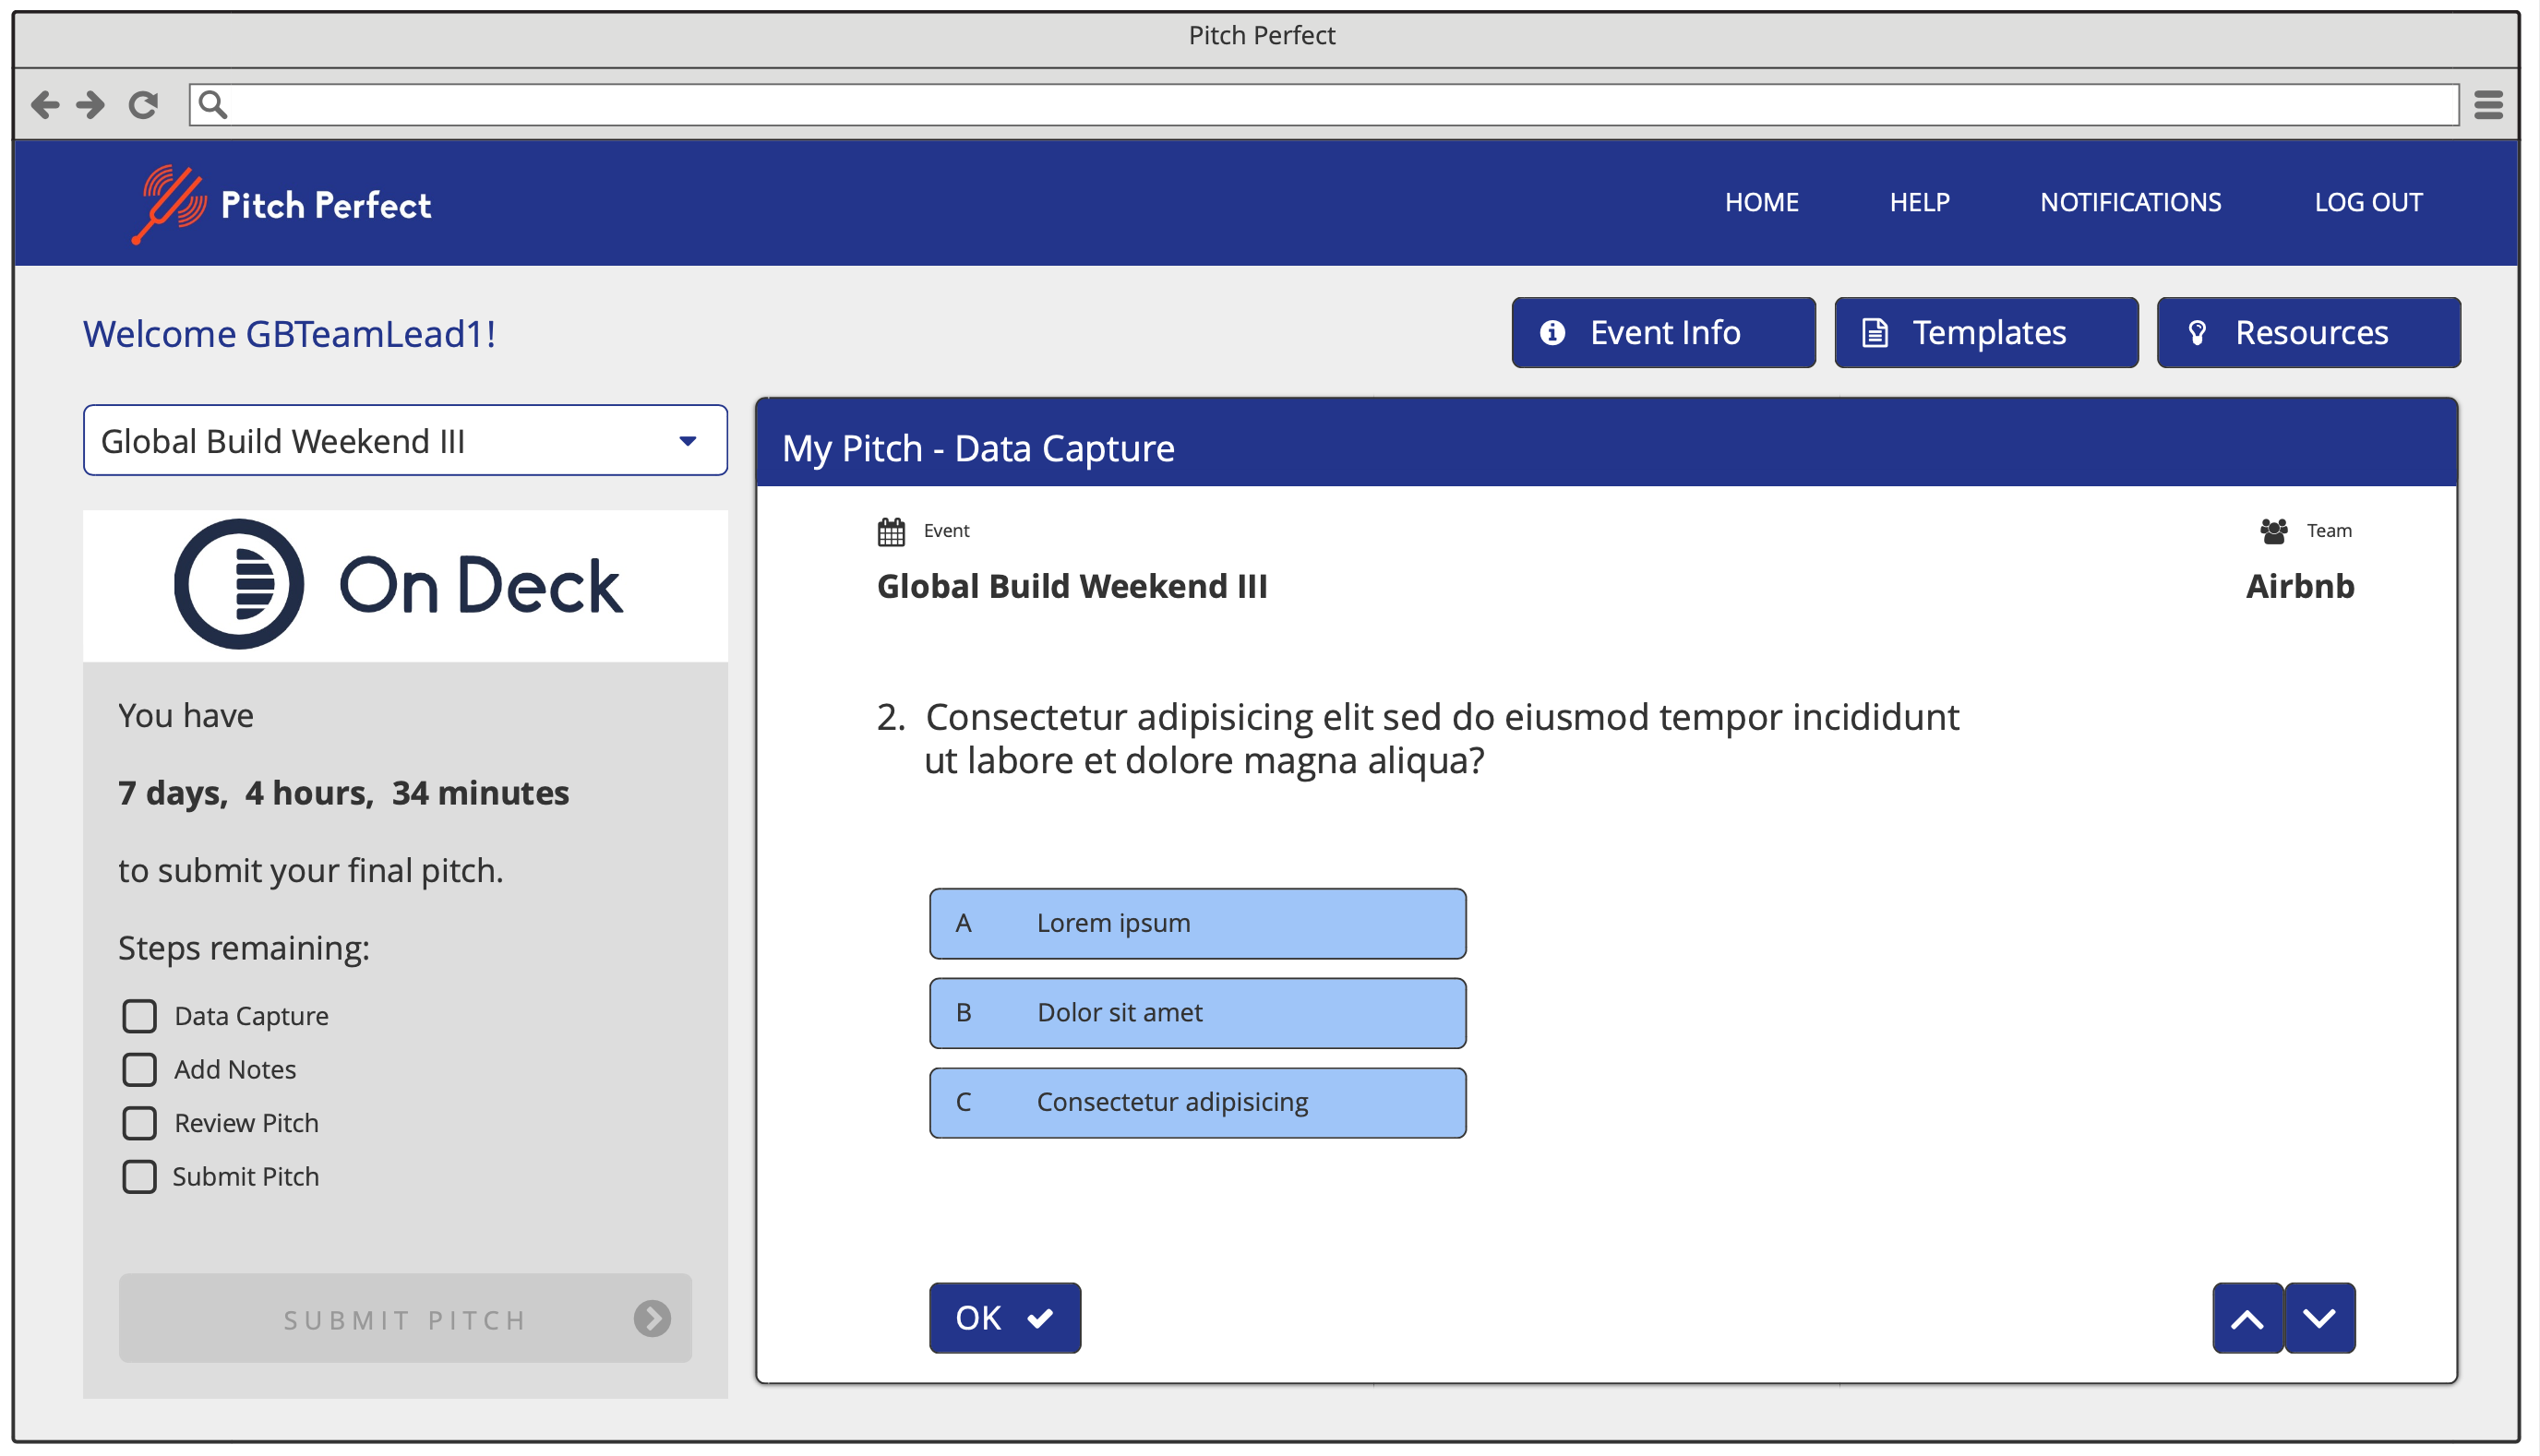This screenshot has width=2540, height=1456.
Task: Click the calendar icon beside Event
Action: coord(890,531)
